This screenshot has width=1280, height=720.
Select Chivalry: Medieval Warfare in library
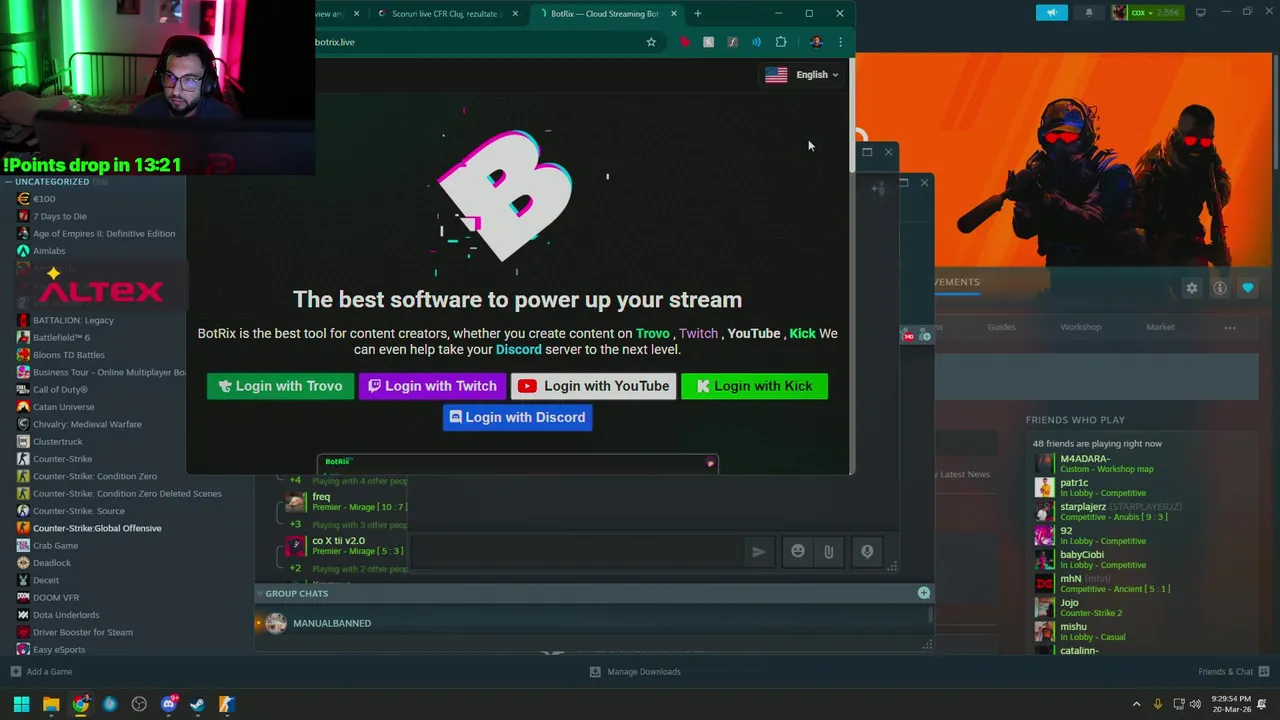point(87,424)
